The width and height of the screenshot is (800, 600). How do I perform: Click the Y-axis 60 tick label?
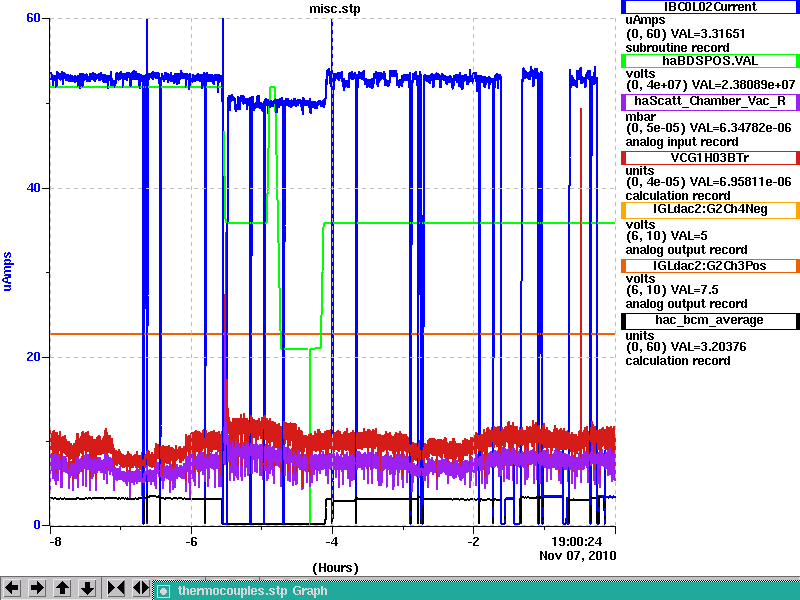33,18
